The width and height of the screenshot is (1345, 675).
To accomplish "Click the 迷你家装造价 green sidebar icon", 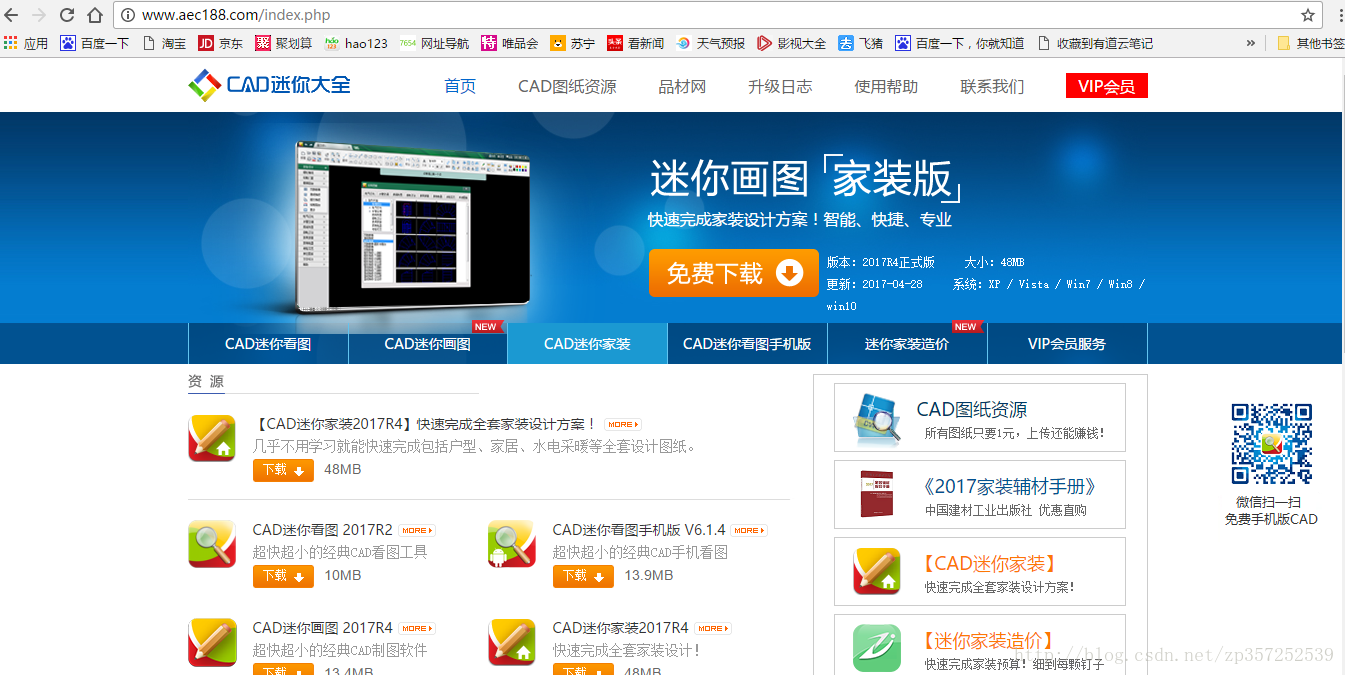I will point(877,648).
